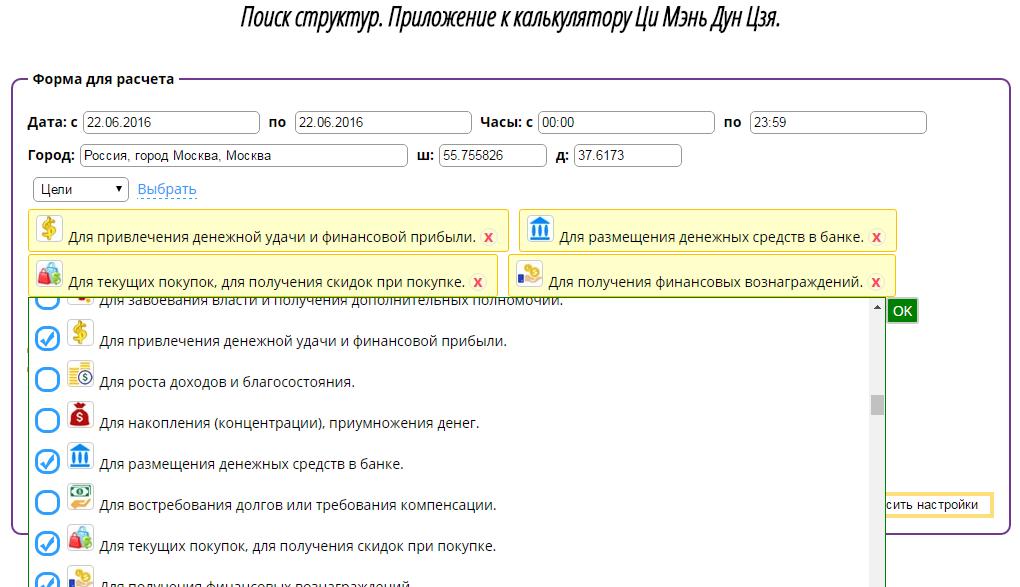Click 'Форма для расчета' legend text

tap(103, 79)
